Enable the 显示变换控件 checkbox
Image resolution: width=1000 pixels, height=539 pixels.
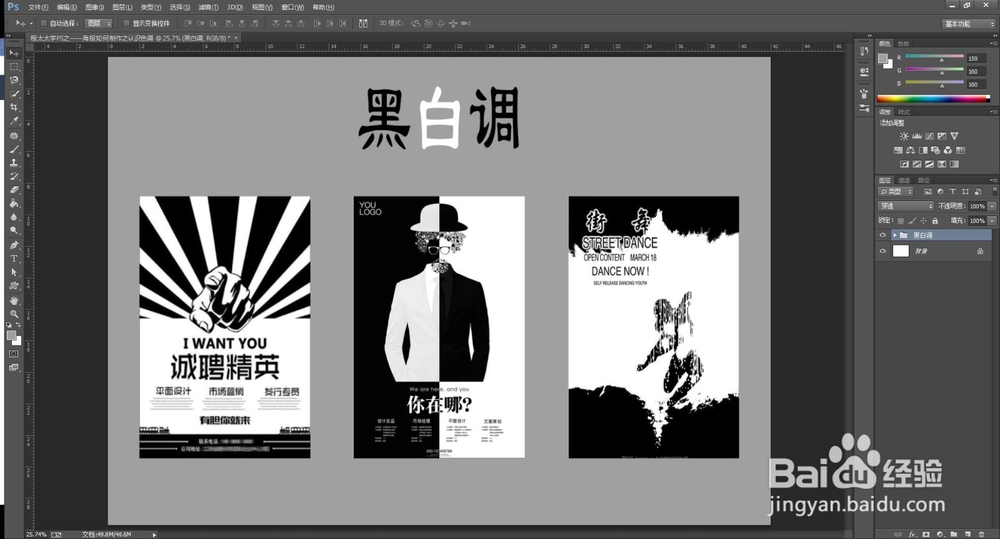click(126, 24)
